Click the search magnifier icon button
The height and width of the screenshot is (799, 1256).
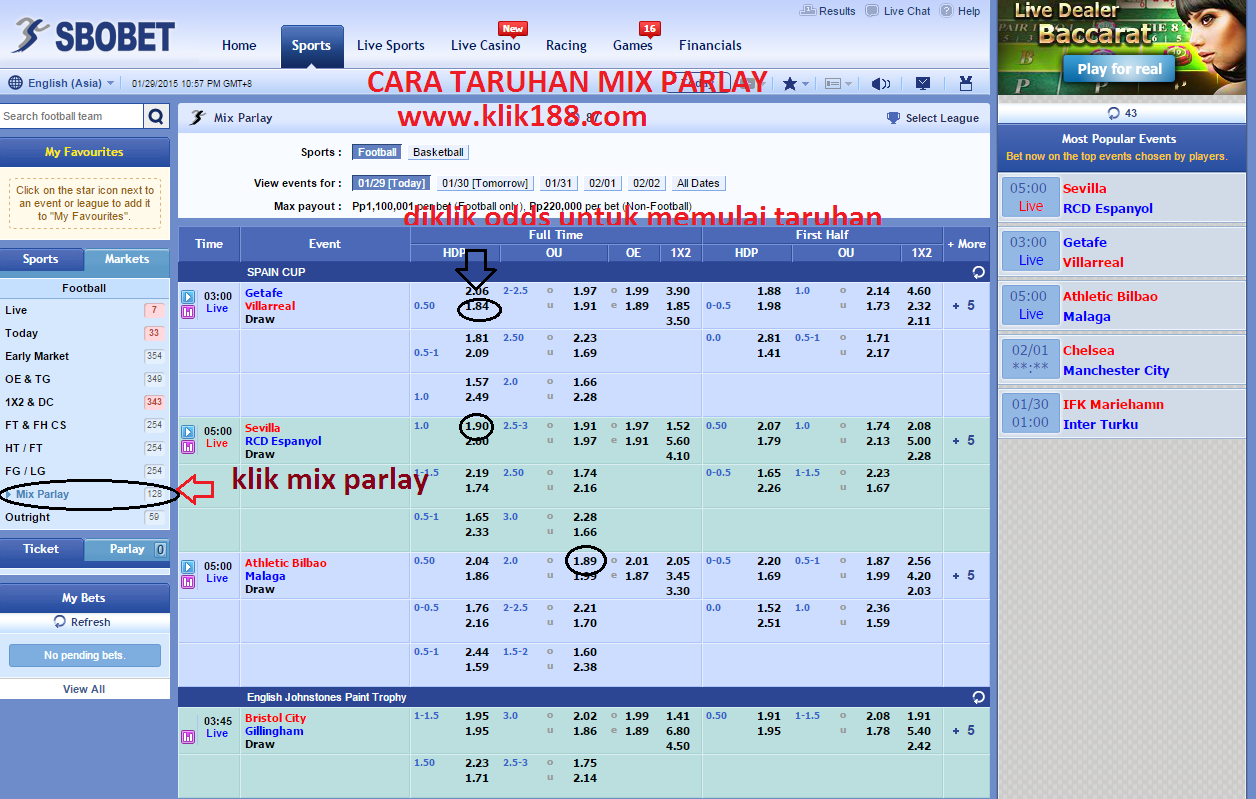(x=157, y=117)
